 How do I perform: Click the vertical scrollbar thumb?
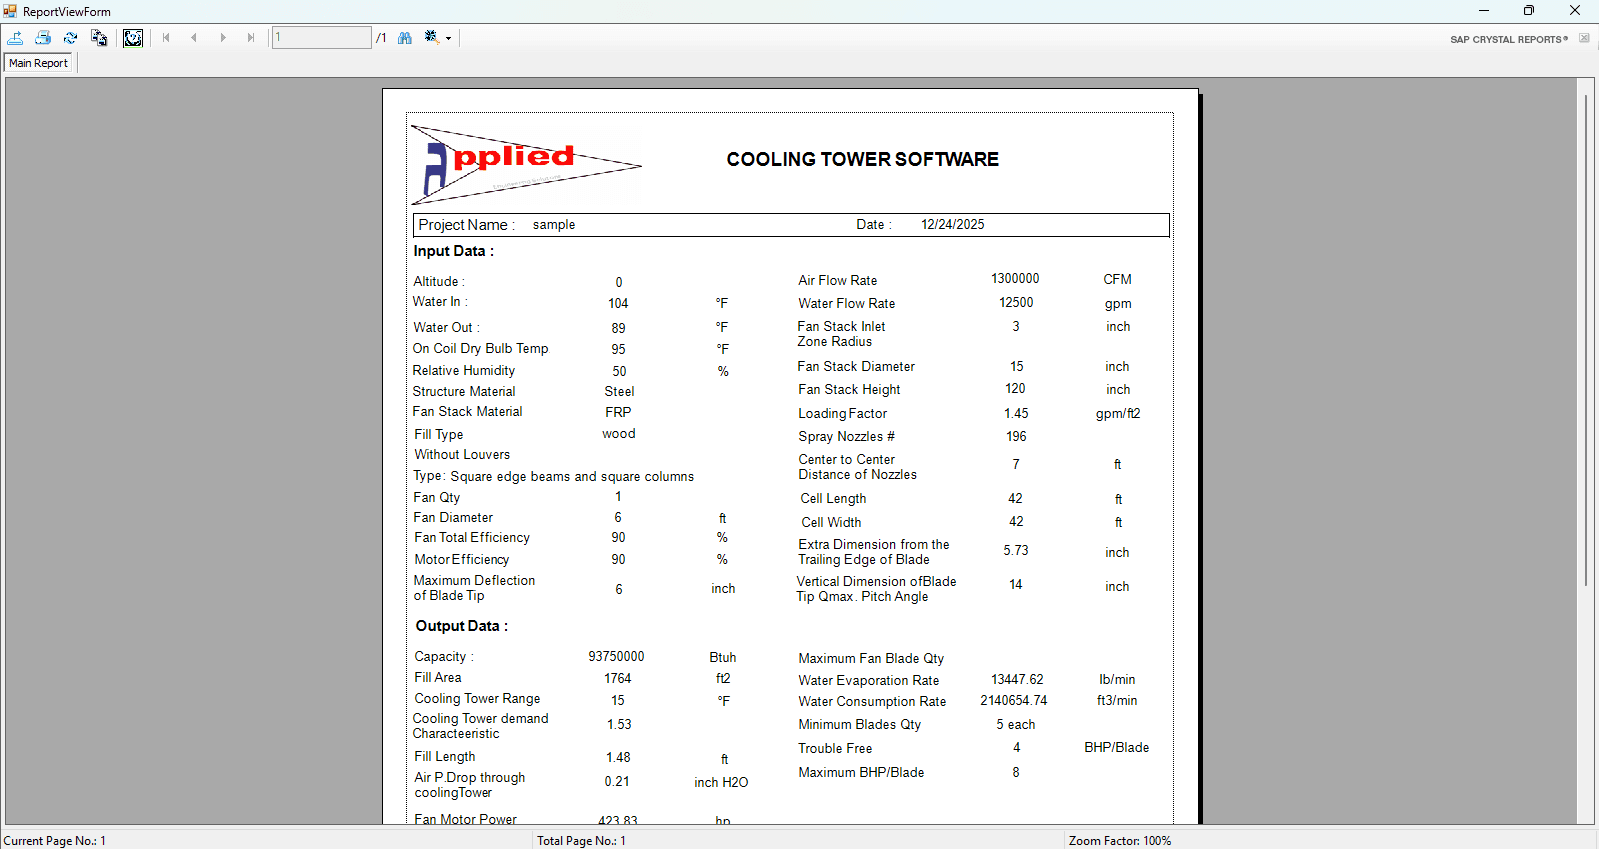1586,340
